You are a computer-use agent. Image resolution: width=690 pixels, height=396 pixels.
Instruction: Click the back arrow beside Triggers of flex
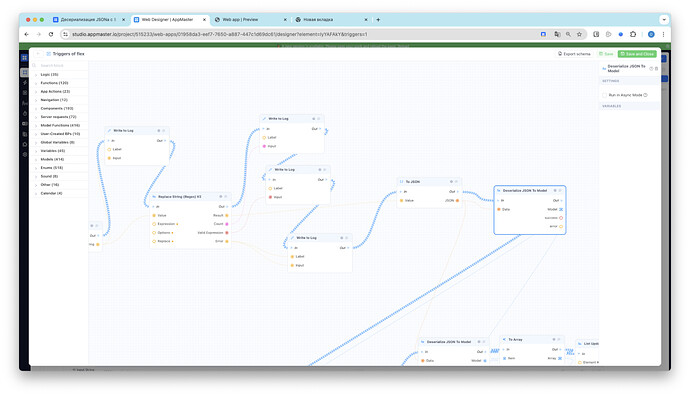point(38,54)
